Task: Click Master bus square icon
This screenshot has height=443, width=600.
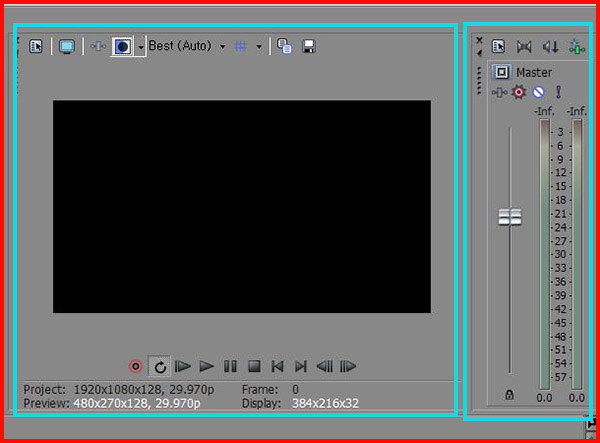Action: pos(501,72)
